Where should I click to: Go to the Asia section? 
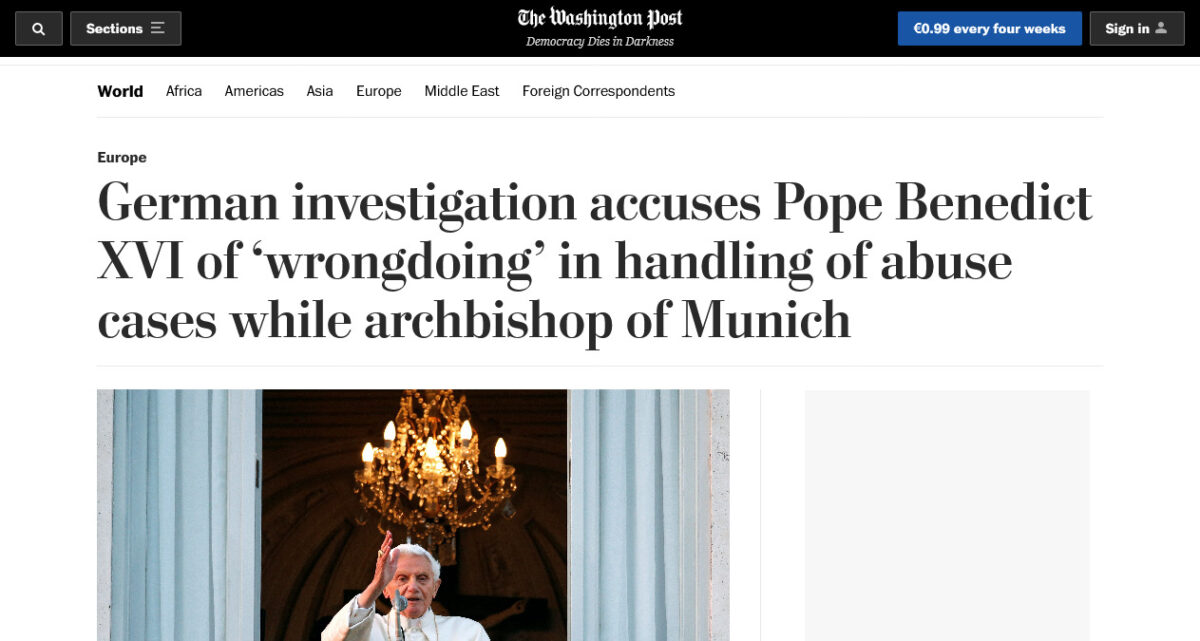(320, 91)
